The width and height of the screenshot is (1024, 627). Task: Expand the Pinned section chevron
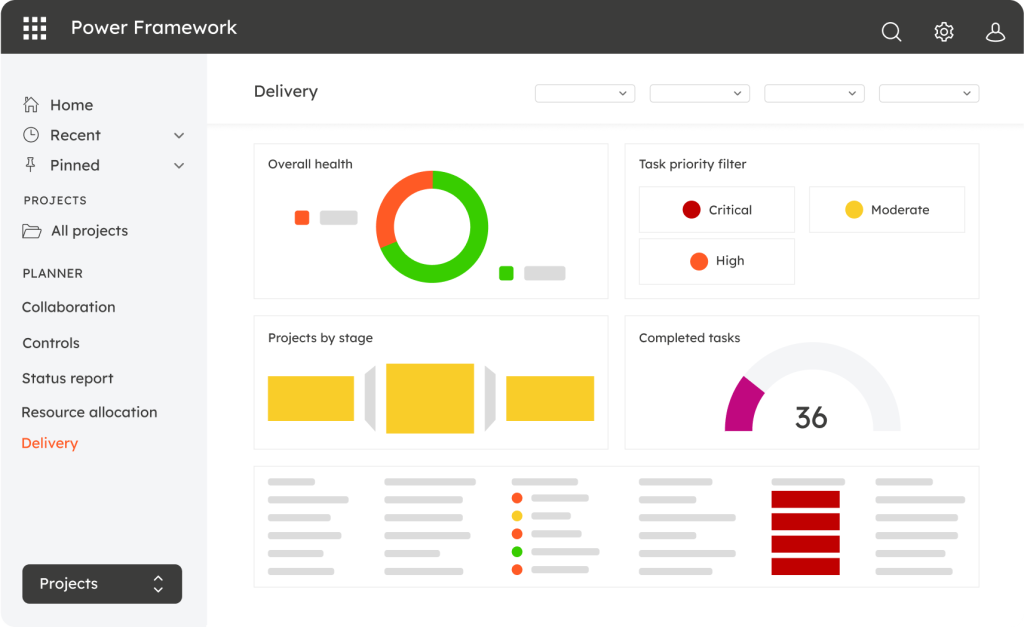(179, 166)
